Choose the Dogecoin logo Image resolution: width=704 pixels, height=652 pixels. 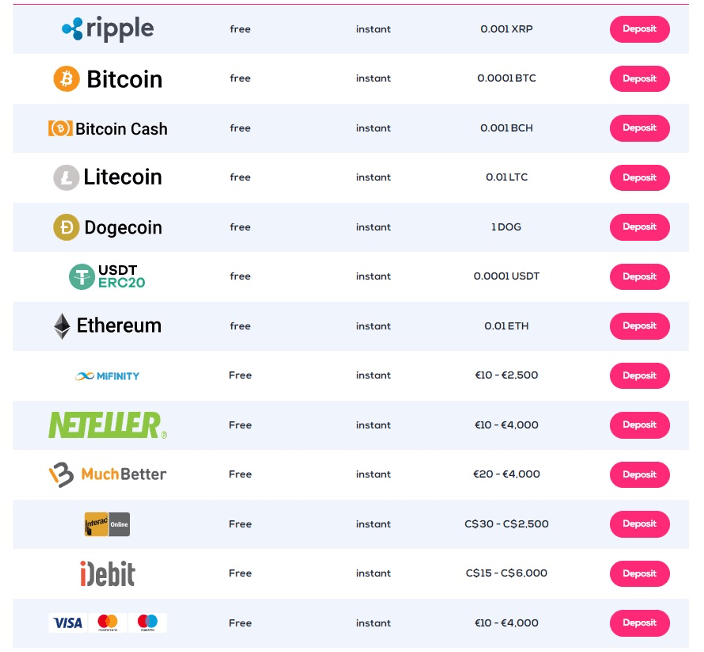108,227
